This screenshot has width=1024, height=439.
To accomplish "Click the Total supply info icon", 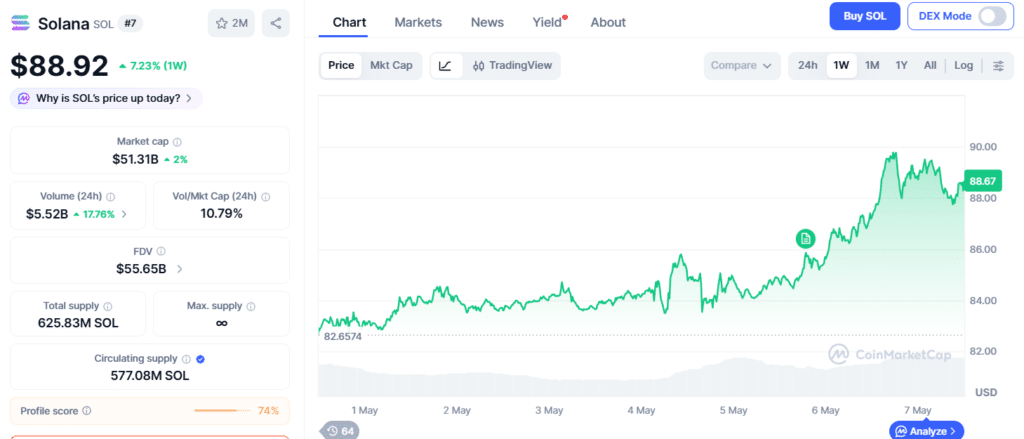I will (108, 306).
